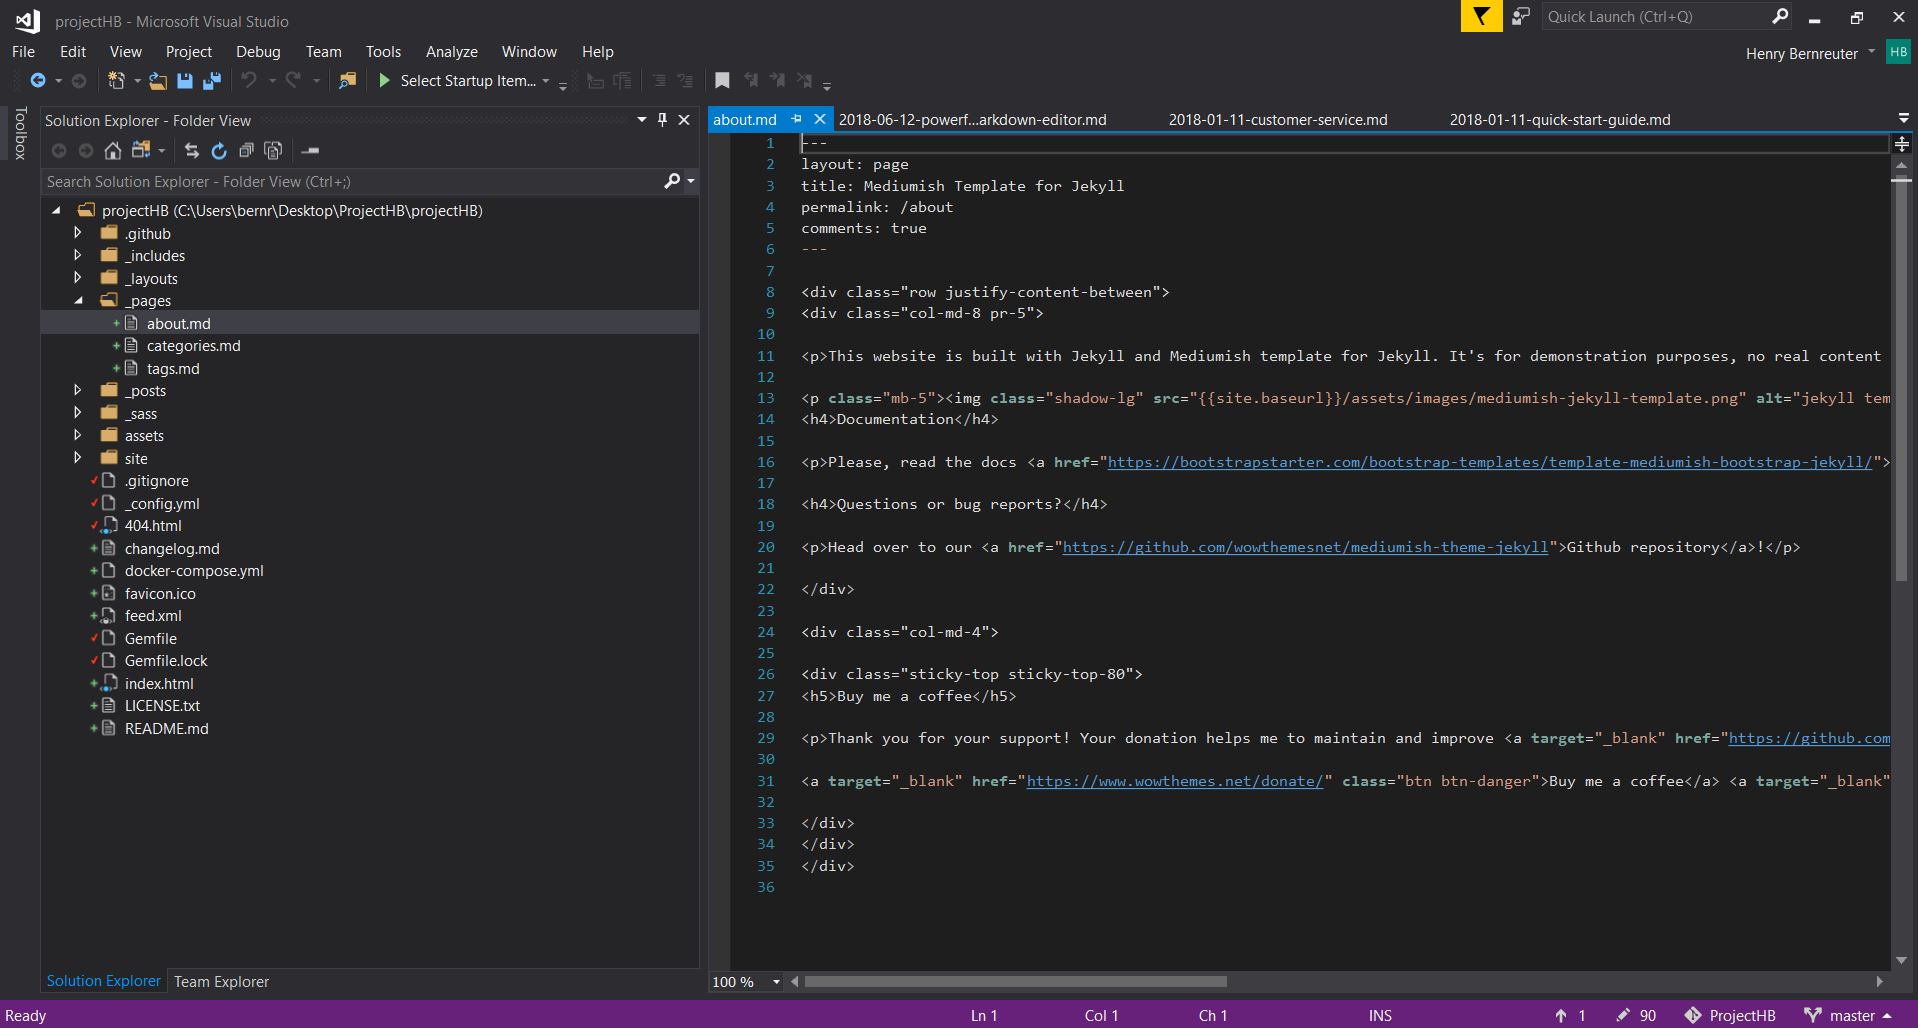Viewport: 1918px width, 1028px height.
Task: Open the Debug menu
Action: tap(258, 51)
